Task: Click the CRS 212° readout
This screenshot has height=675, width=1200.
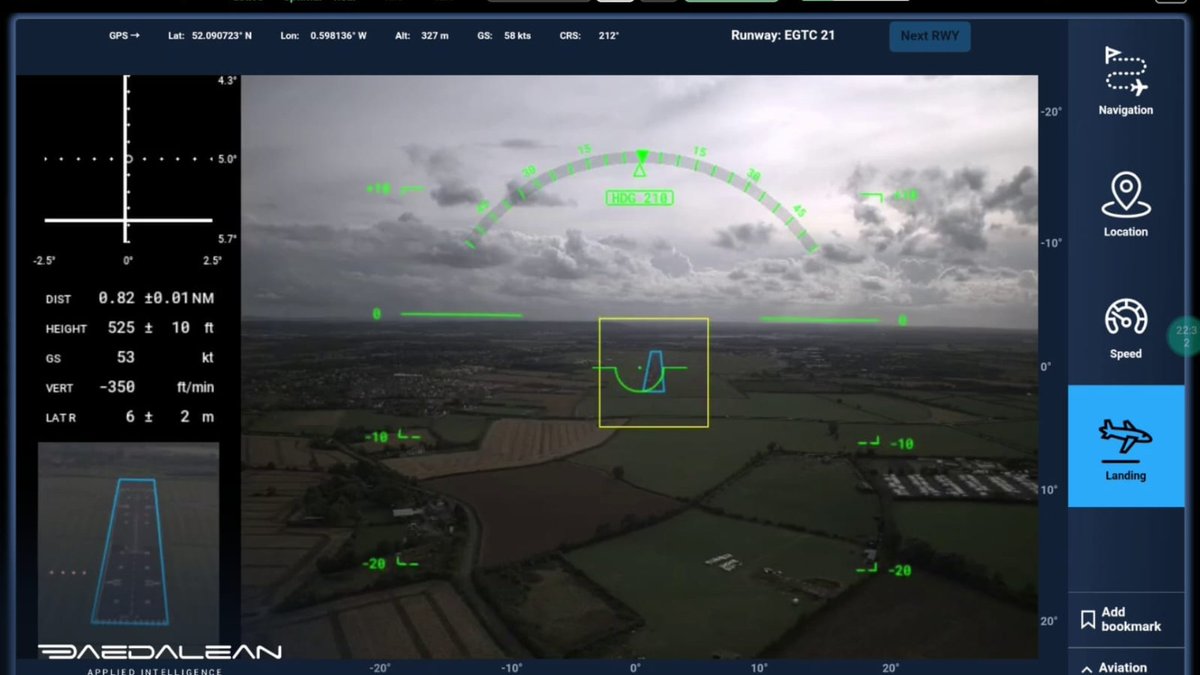Action: [x=589, y=35]
